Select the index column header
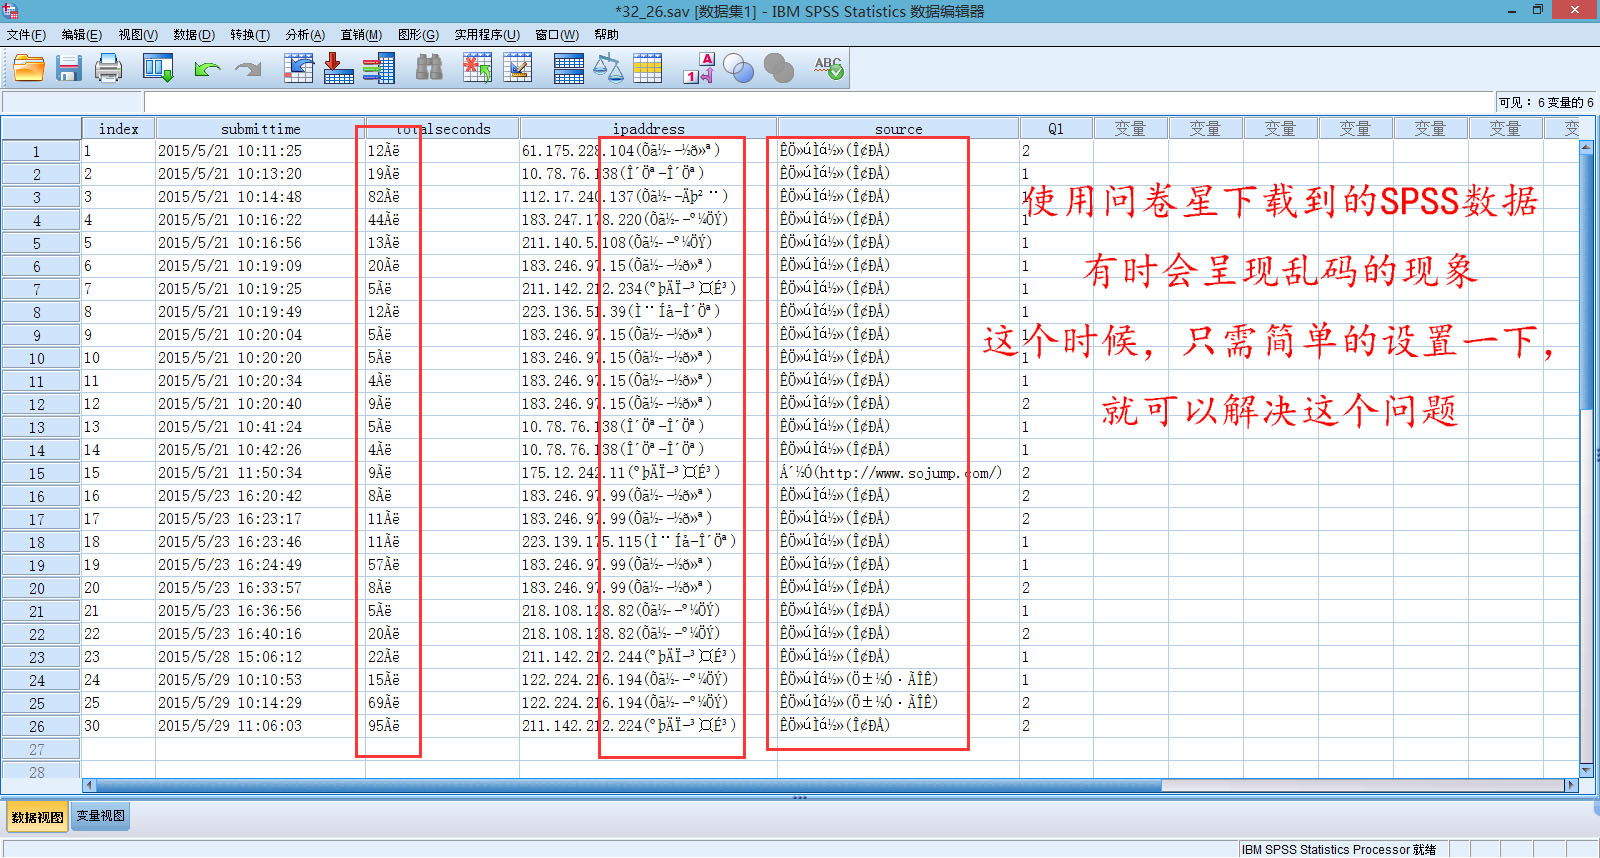Screen dimensions: 1600x858 [x=118, y=128]
